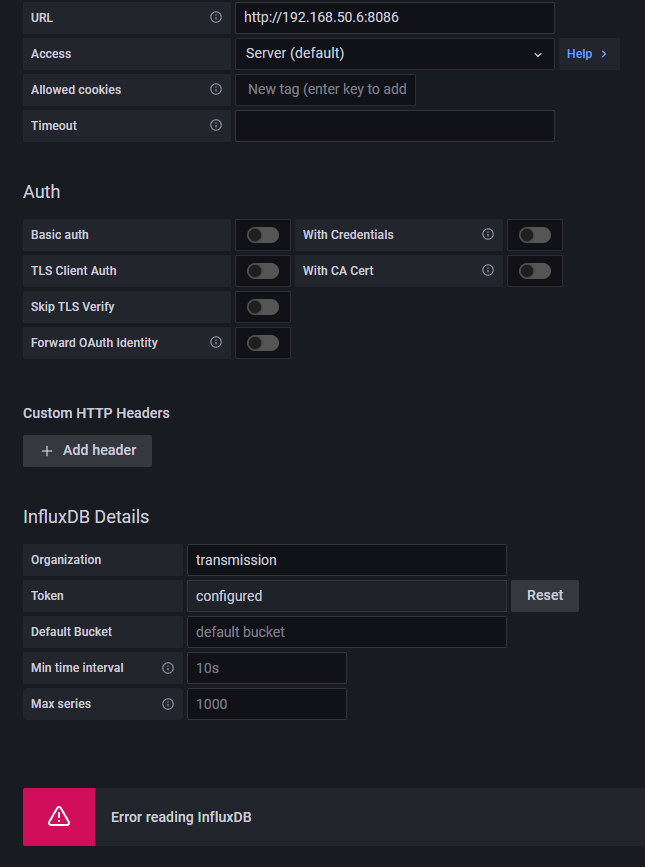Image resolution: width=645 pixels, height=867 pixels.
Task: Open the Access dropdown showing Server (default)
Action: click(395, 54)
